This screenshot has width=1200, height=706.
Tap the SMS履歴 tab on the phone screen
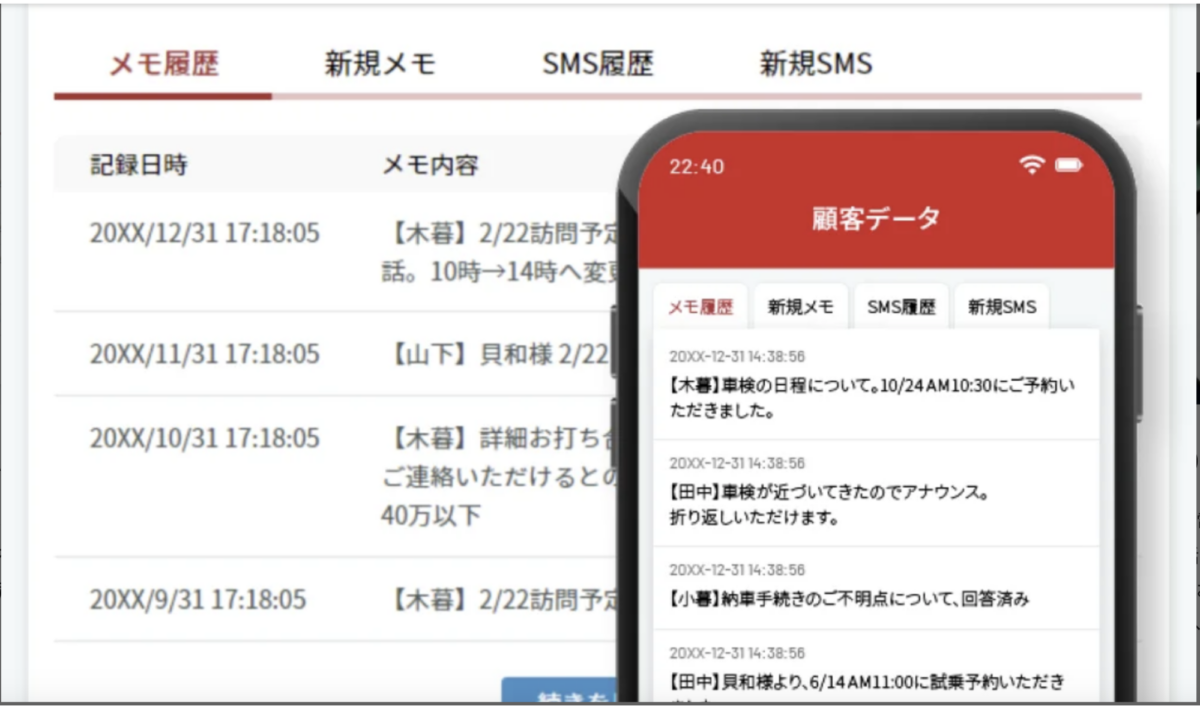coord(901,307)
